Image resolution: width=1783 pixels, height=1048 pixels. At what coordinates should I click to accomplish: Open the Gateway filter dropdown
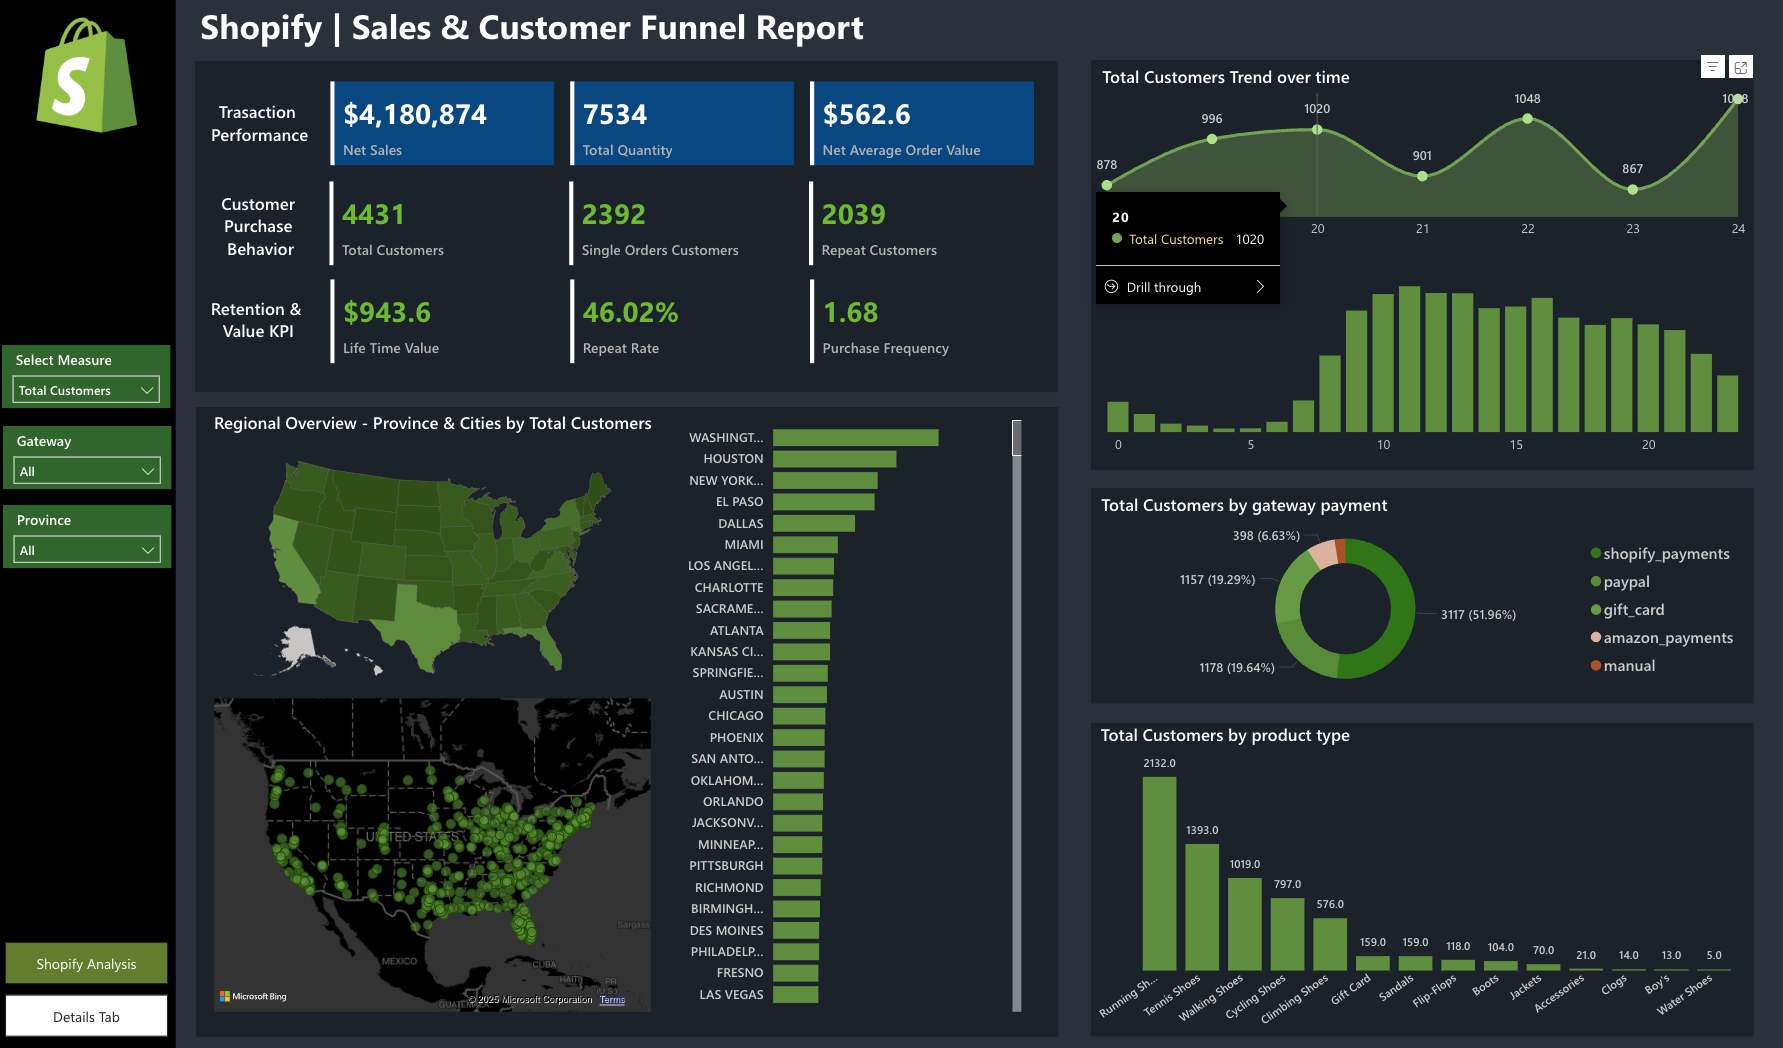[86, 471]
